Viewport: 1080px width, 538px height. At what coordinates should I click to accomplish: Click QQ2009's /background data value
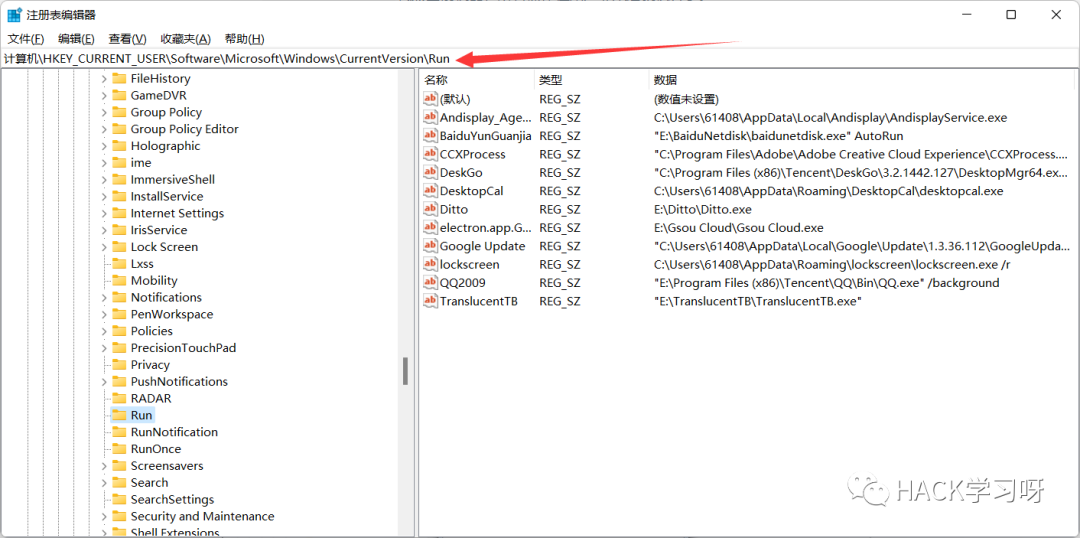826,282
